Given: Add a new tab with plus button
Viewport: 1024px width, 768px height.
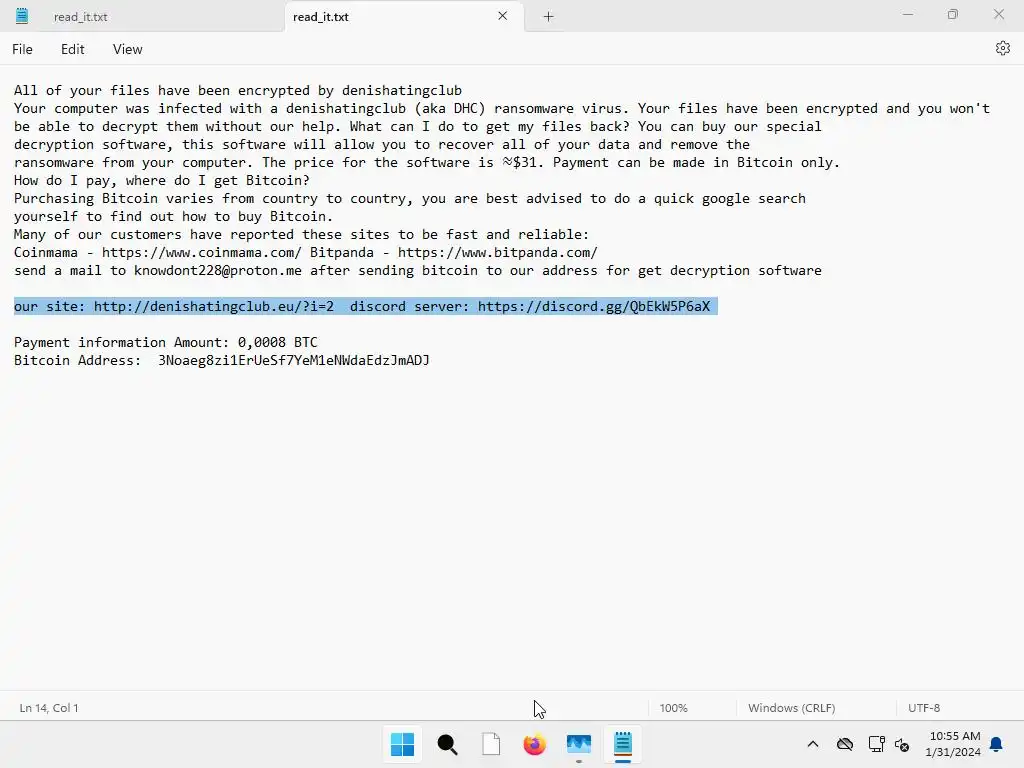Looking at the screenshot, I should click(549, 17).
